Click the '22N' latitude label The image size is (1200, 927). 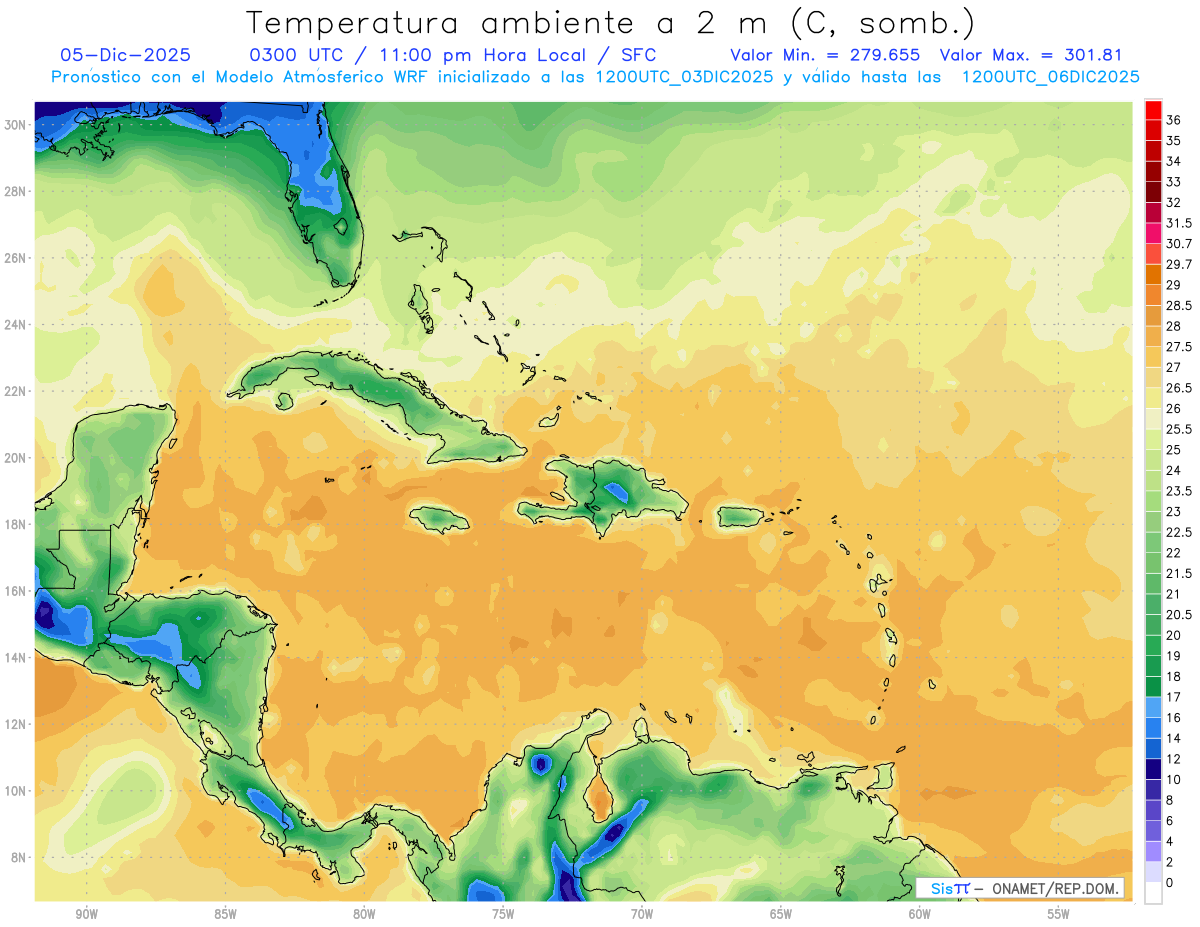(x=15, y=391)
